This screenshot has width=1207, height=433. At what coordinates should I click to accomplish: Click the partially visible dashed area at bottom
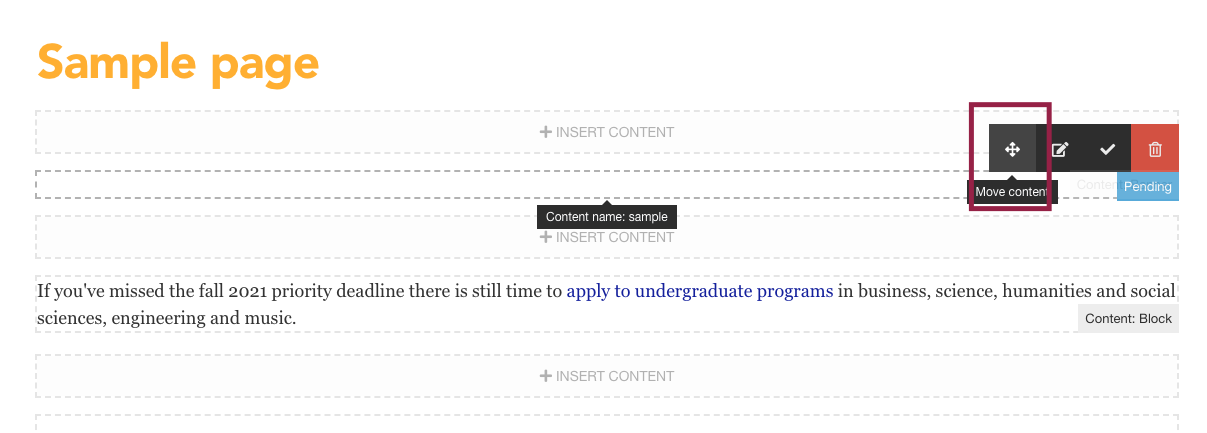[x=607, y=424]
